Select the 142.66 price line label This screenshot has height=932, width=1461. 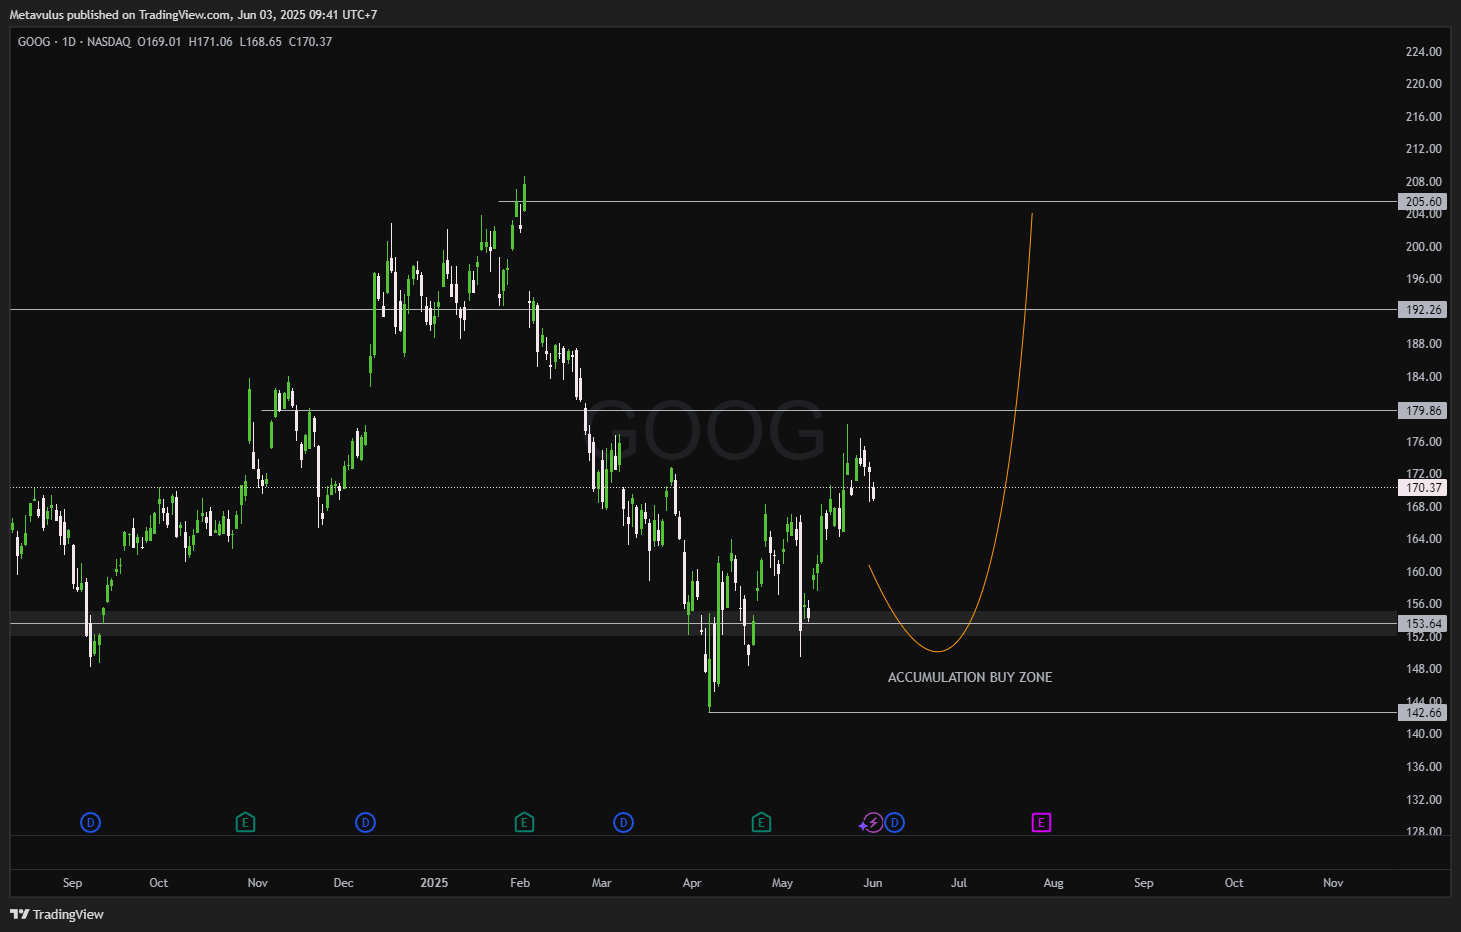tap(1423, 713)
